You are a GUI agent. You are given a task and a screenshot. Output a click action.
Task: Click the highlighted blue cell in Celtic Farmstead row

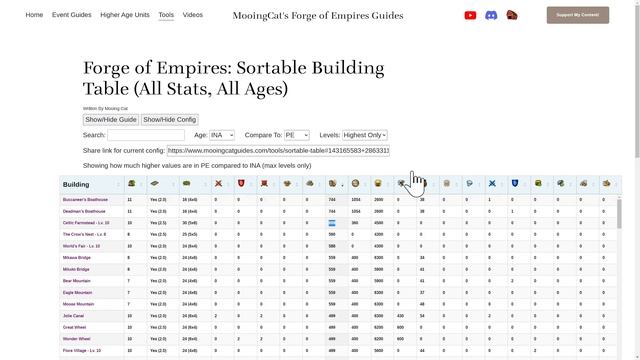point(332,223)
